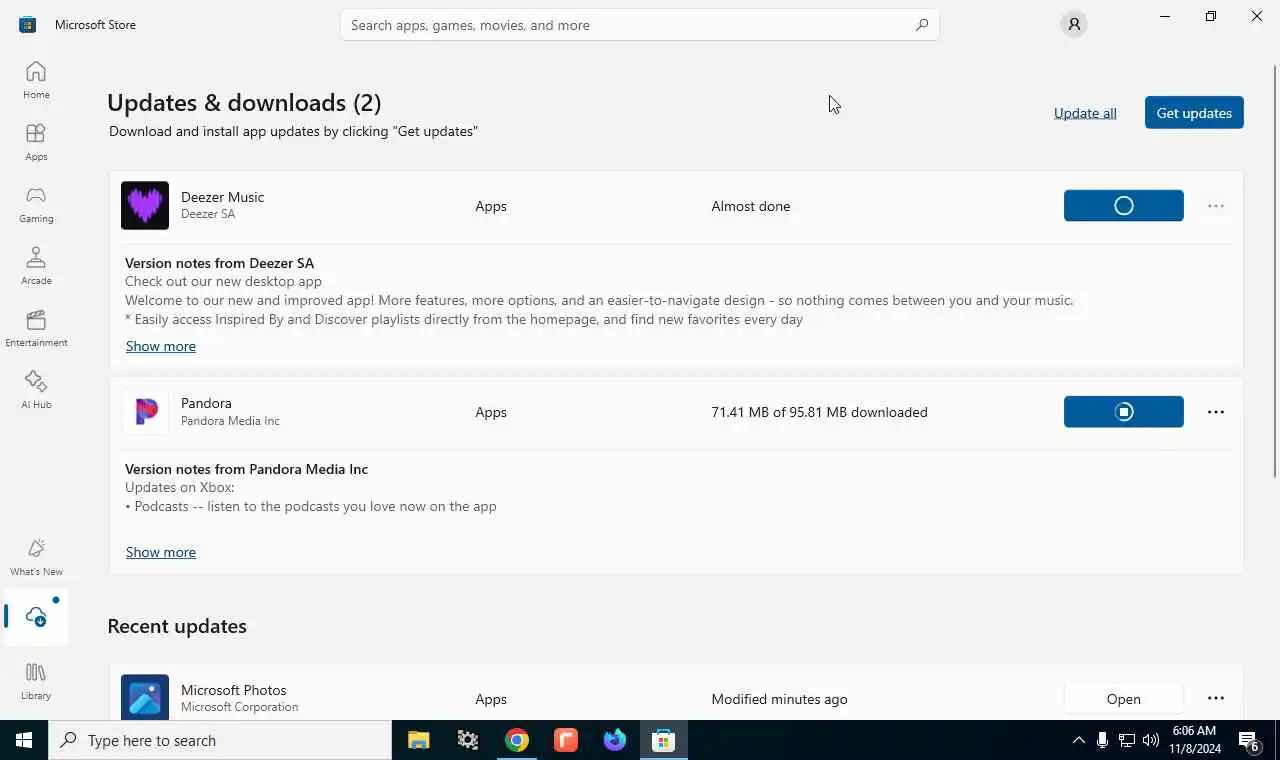Click the volume icon in system tray
This screenshot has height=760, width=1280.
click(x=1151, y=740)
